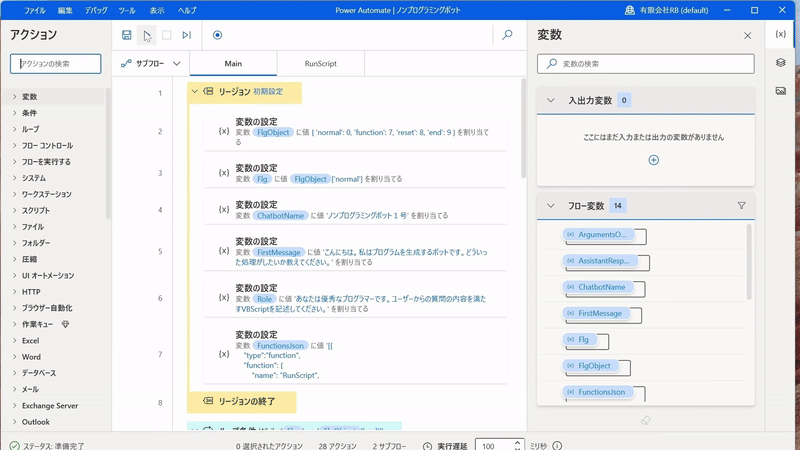Collapse the 入出力変数 section
Screen dimensions: 800x450
[551, 100]
